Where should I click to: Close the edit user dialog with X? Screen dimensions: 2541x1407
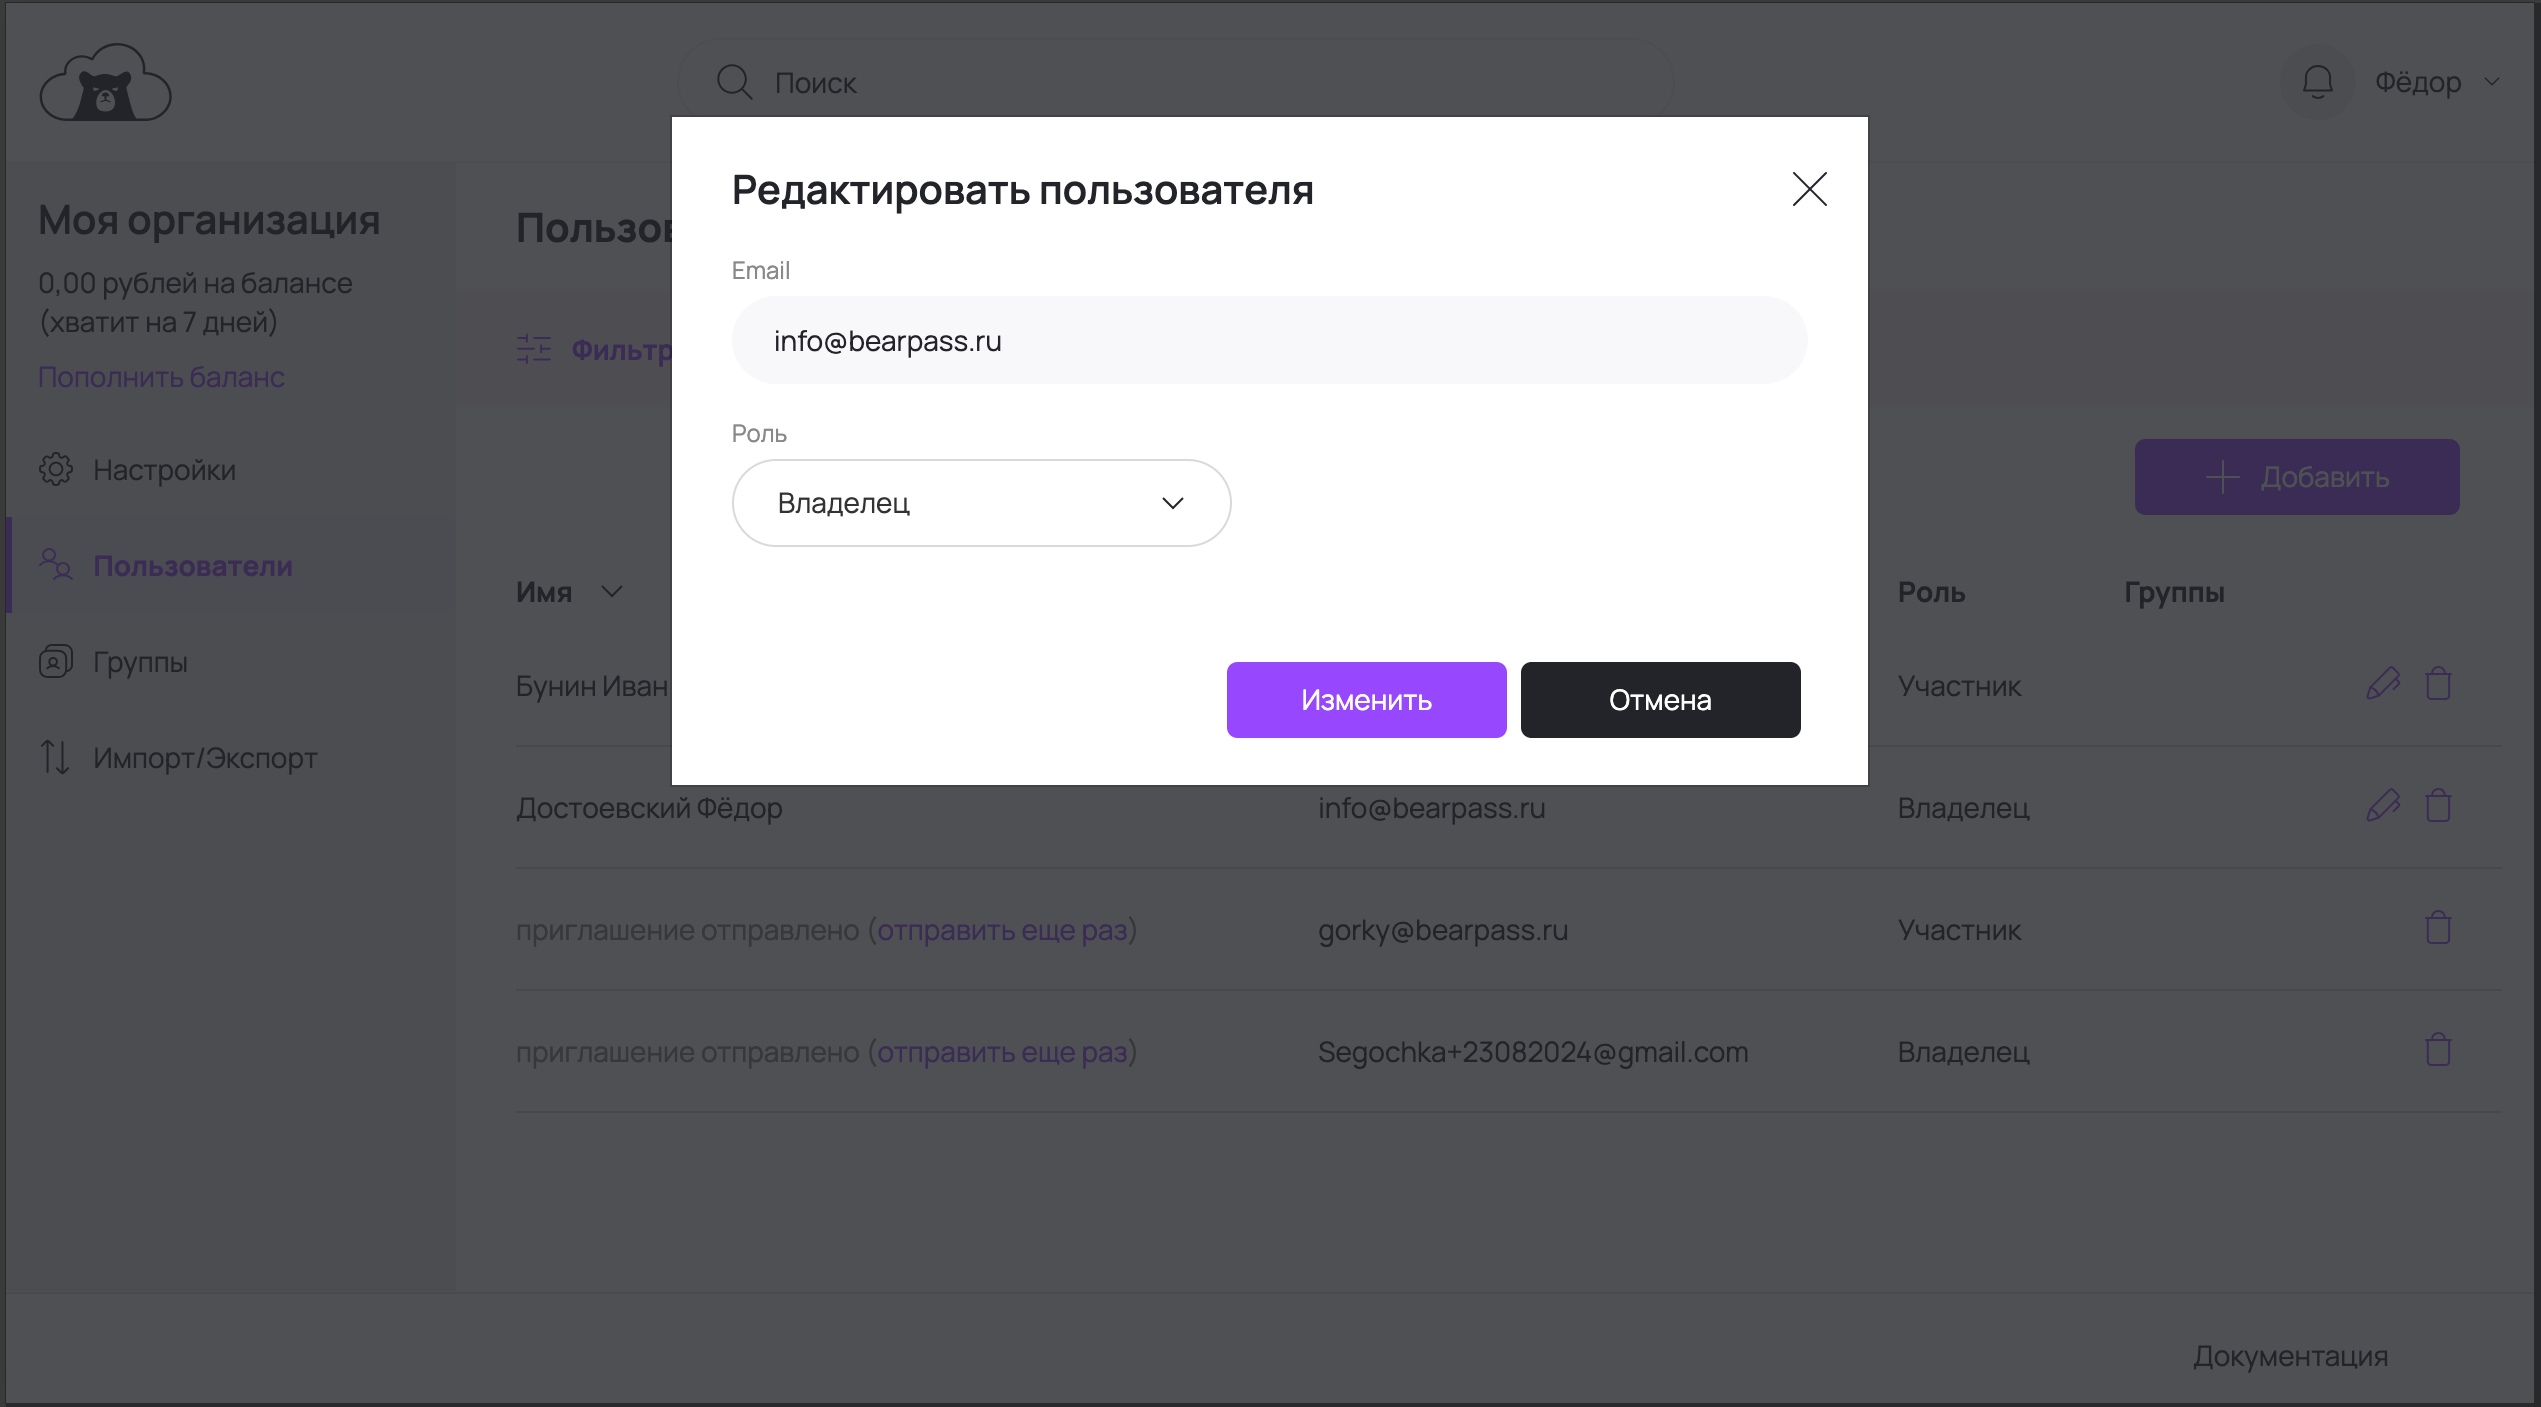point(1809,189)
